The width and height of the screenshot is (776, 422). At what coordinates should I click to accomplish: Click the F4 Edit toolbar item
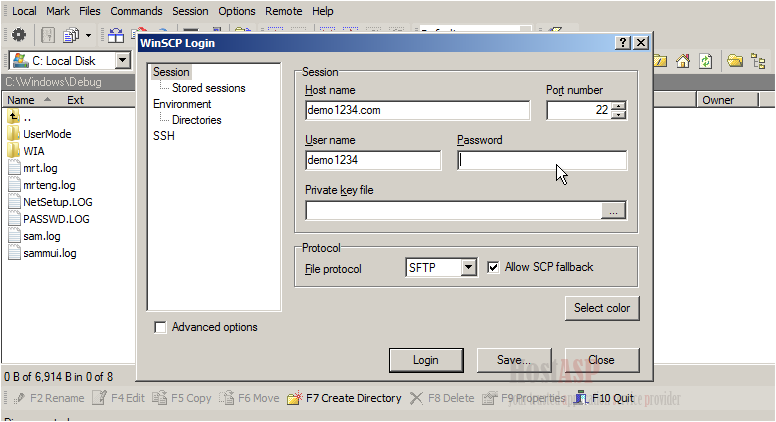point(118,398)
